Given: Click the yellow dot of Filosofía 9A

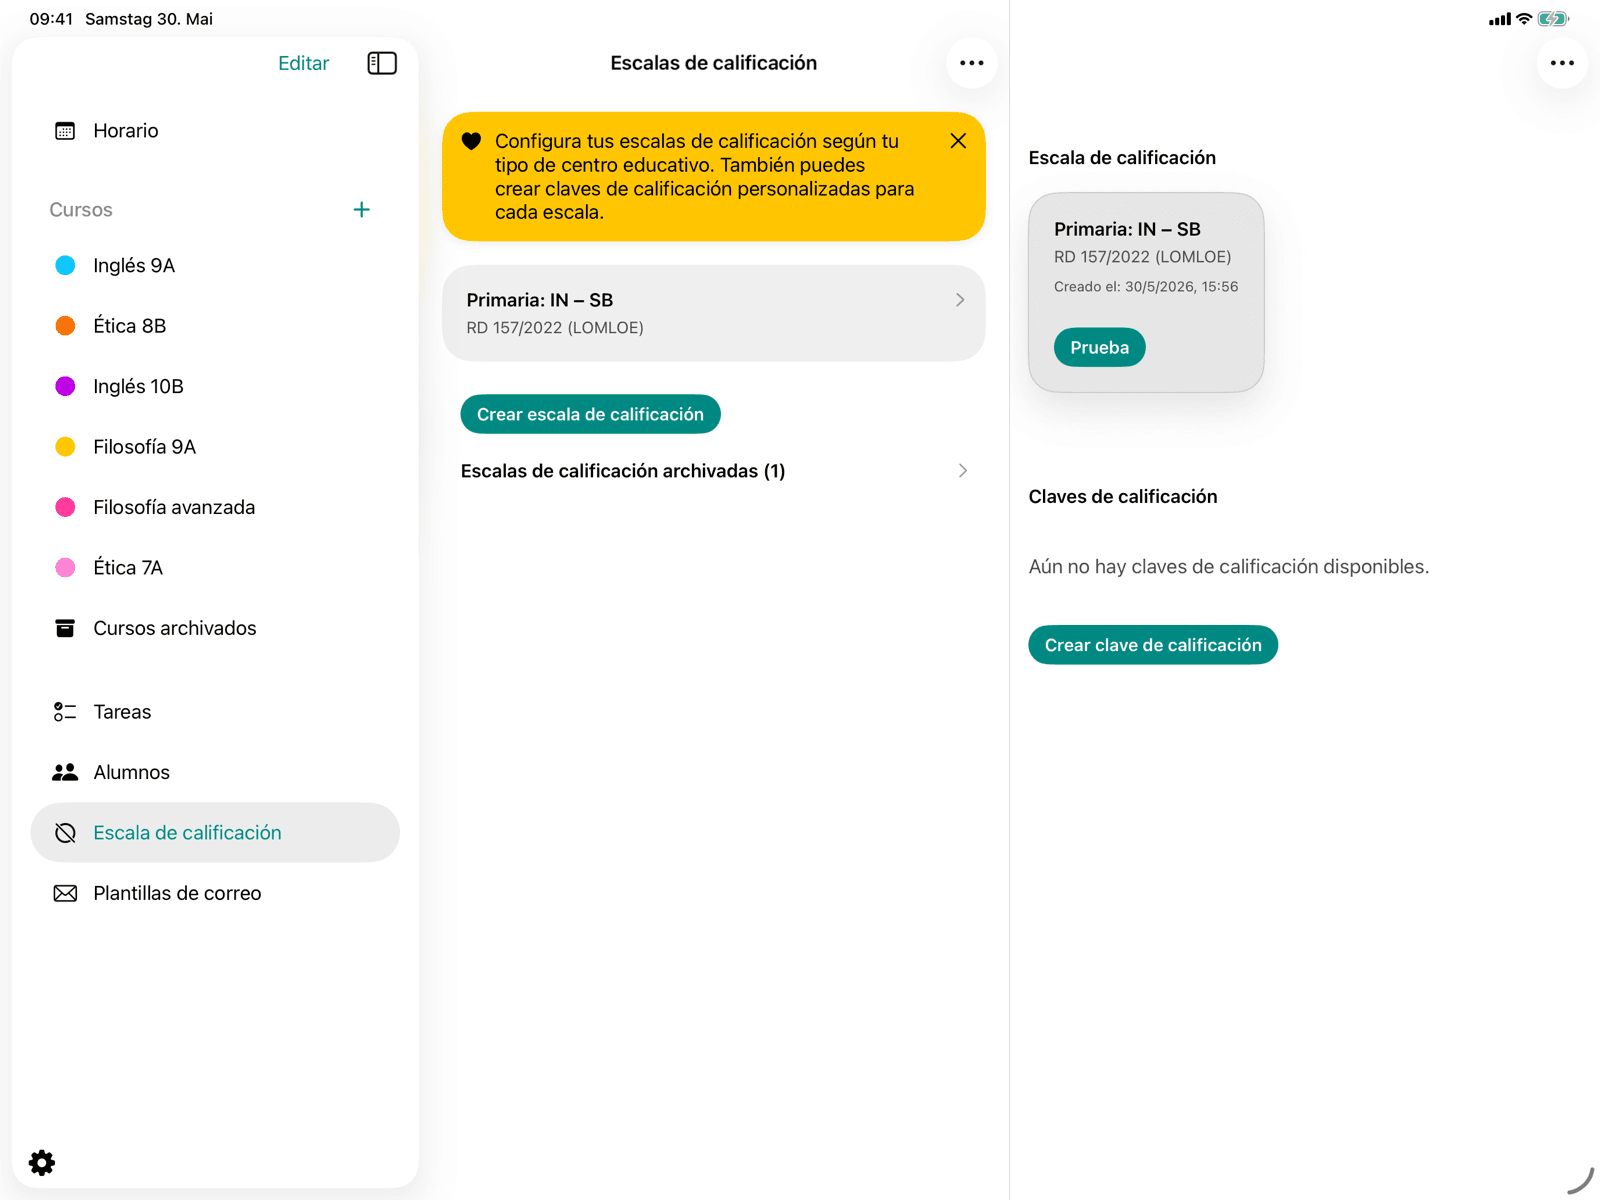Looking at the screenshot, I should 65,447.
